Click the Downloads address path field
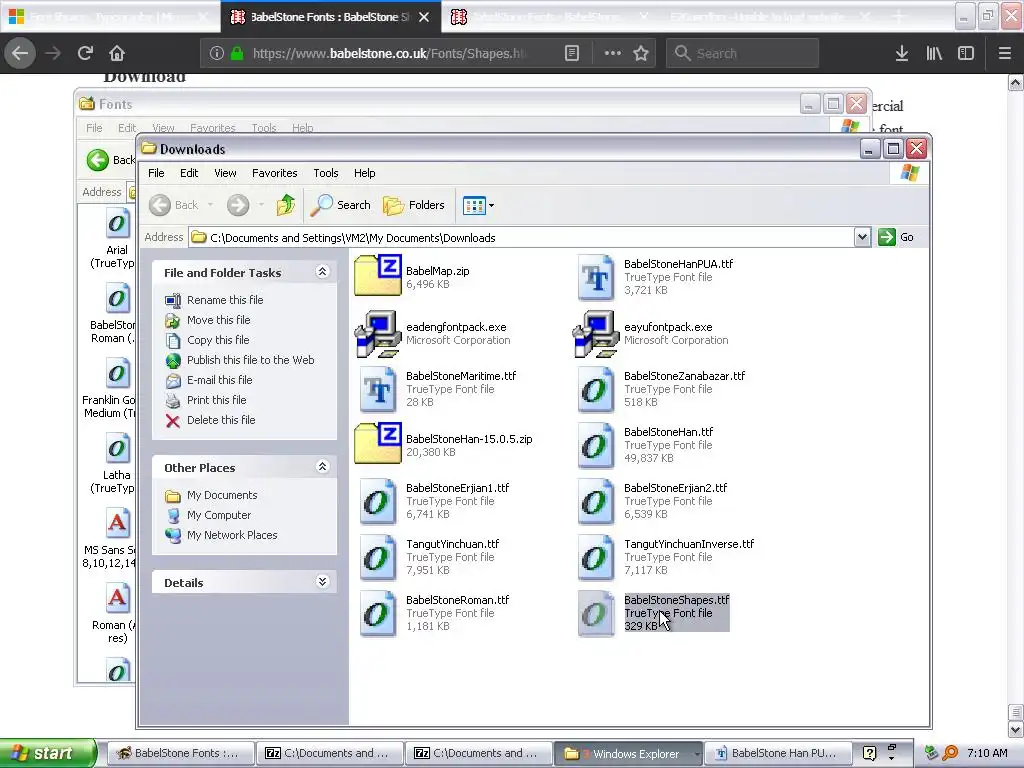Image resolution: width=1024 pixels, height=768 pixels. 521,238
